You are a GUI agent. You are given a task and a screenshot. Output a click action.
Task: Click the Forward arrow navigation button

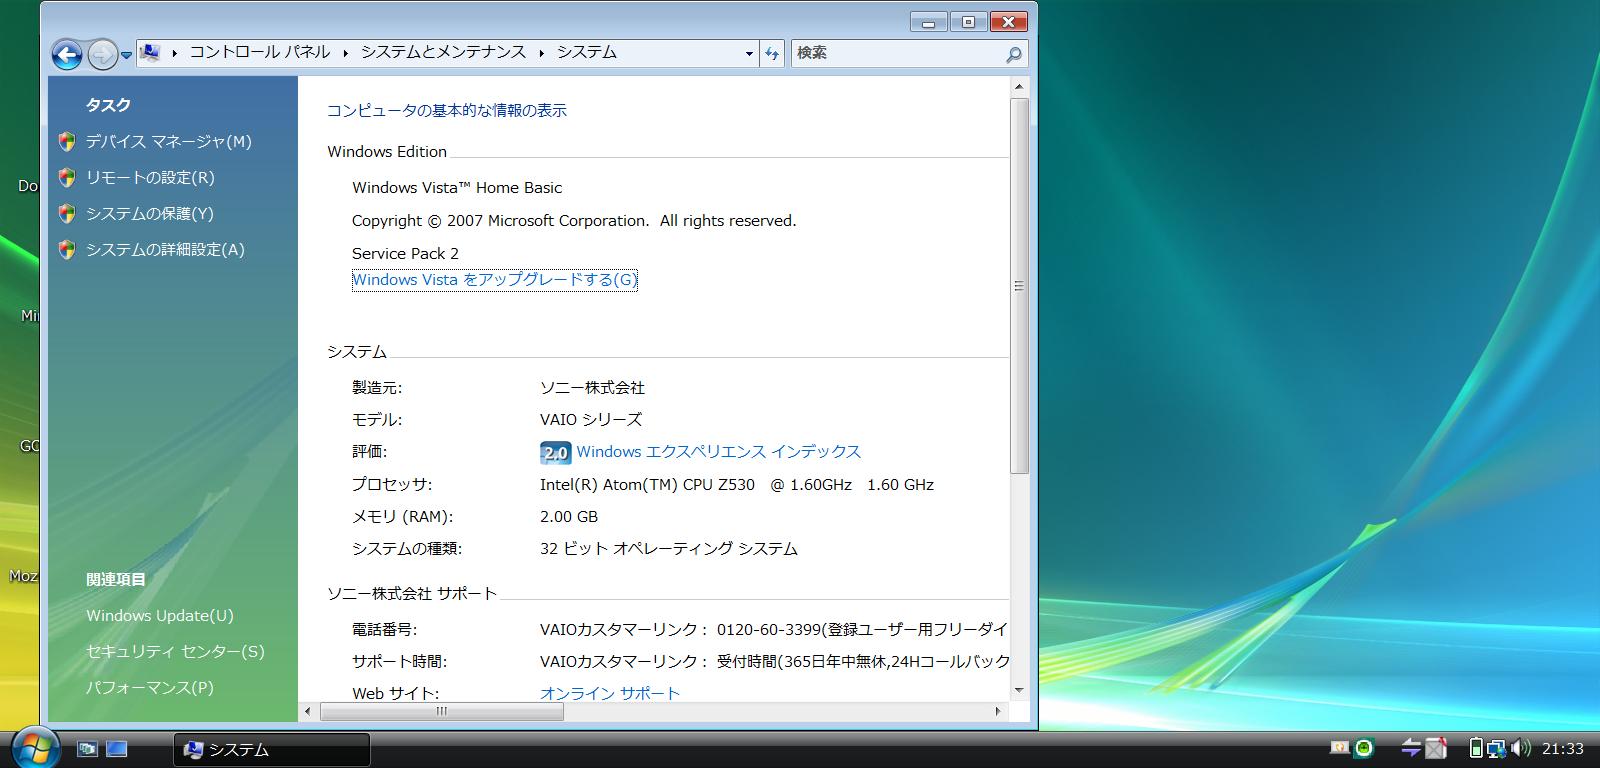(102, 54)
